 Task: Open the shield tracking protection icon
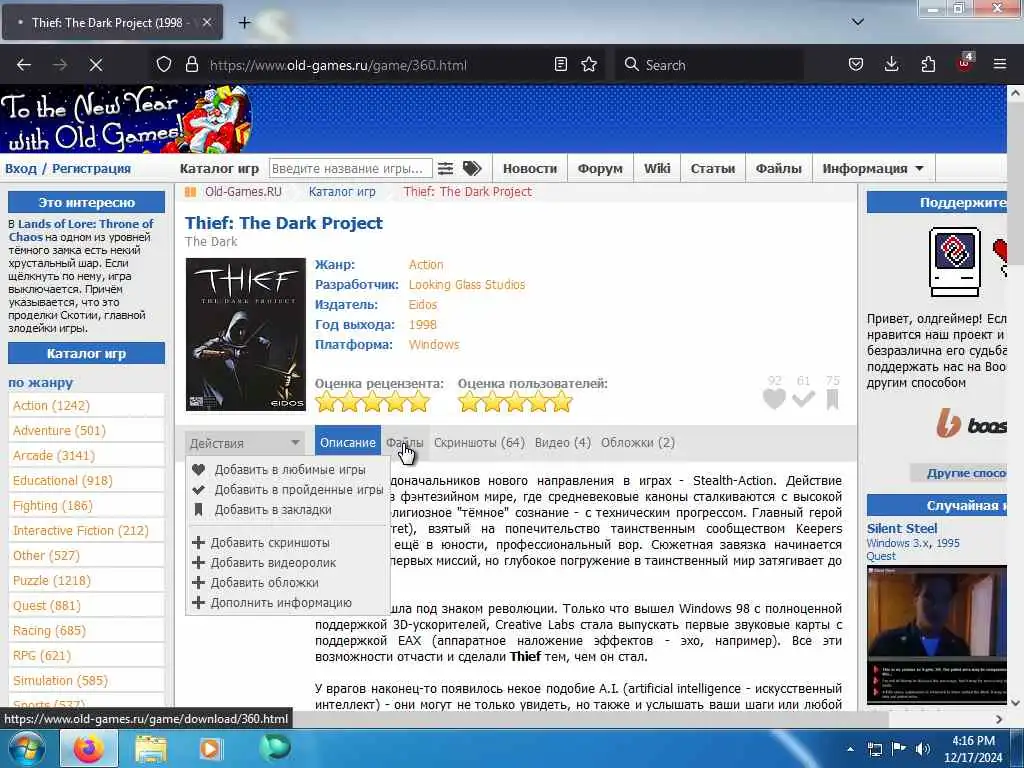tap(164, 65)
